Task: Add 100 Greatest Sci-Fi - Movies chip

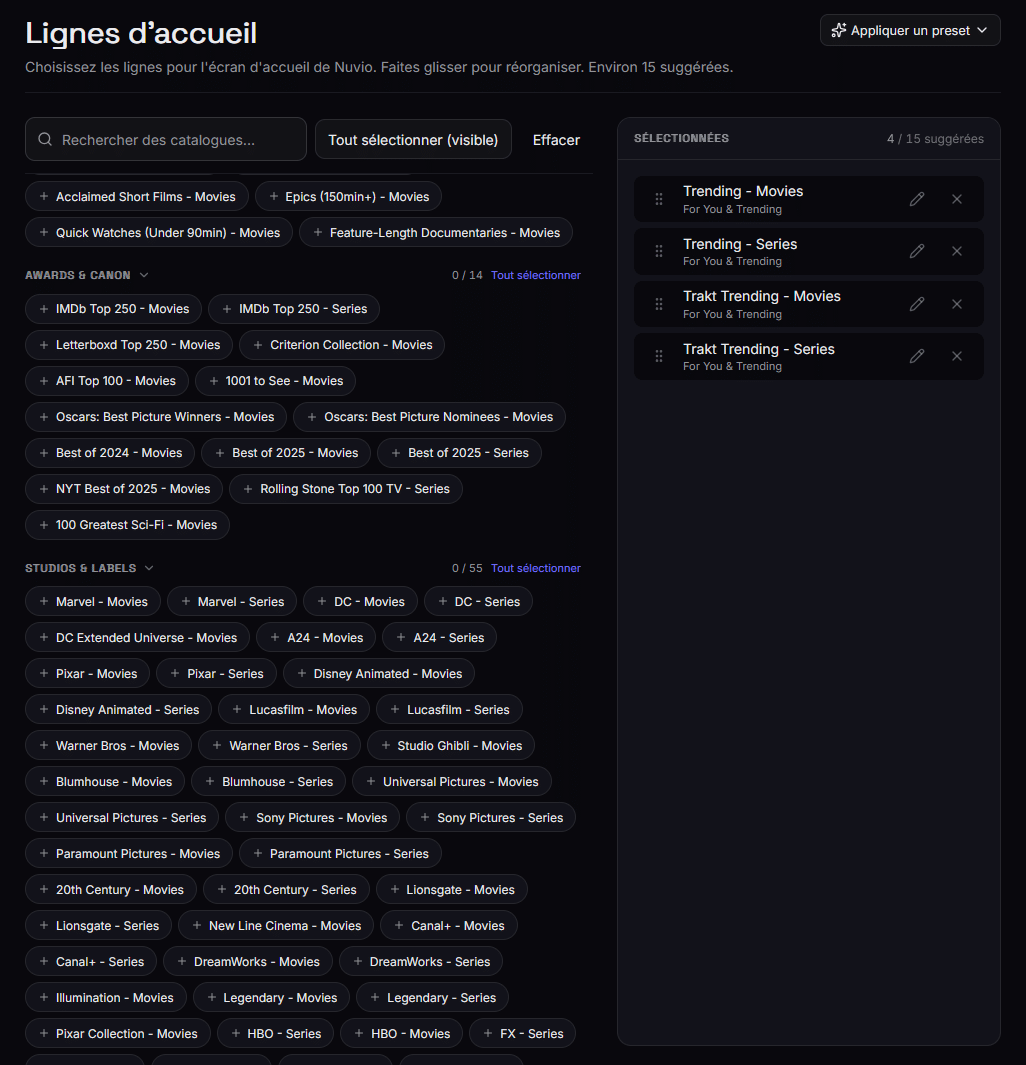Action: 128,525
